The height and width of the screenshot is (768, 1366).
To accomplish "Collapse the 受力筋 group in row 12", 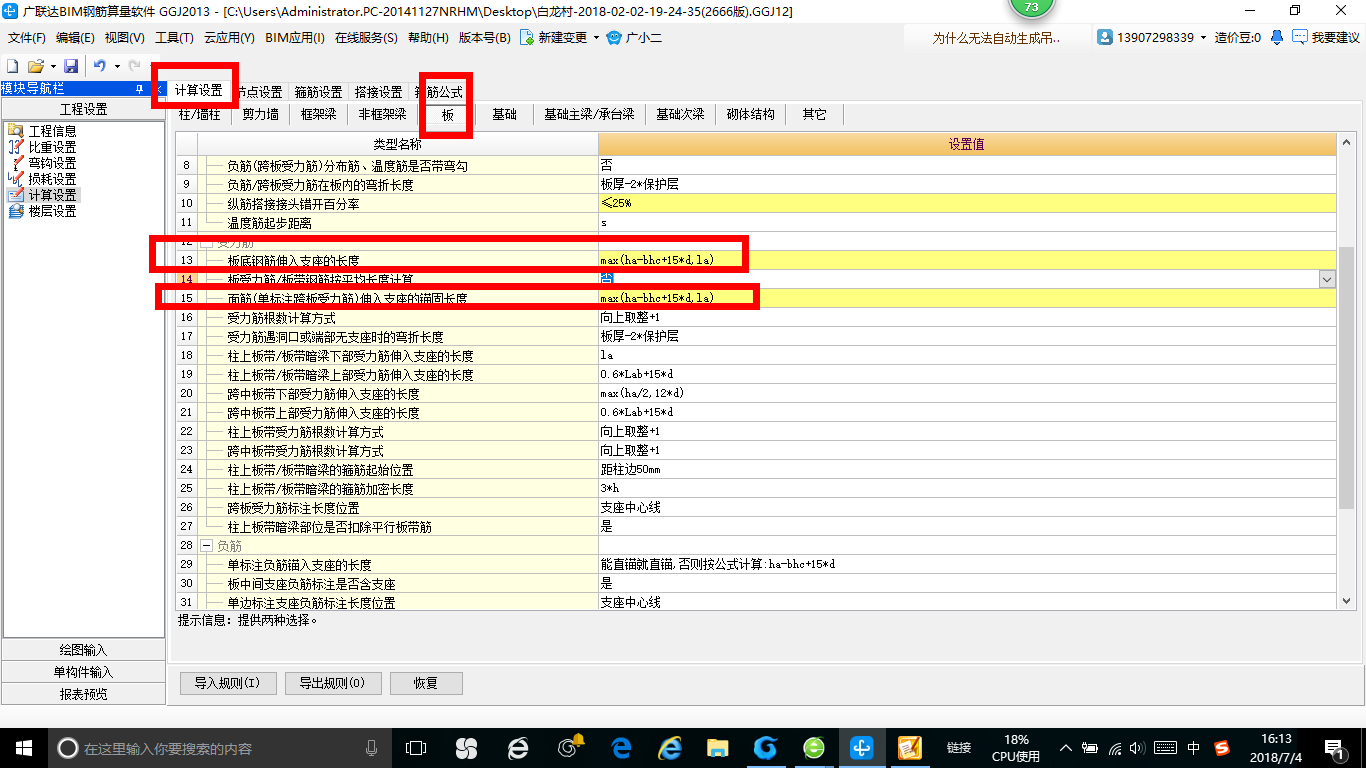I will click(x=207, y=243).
